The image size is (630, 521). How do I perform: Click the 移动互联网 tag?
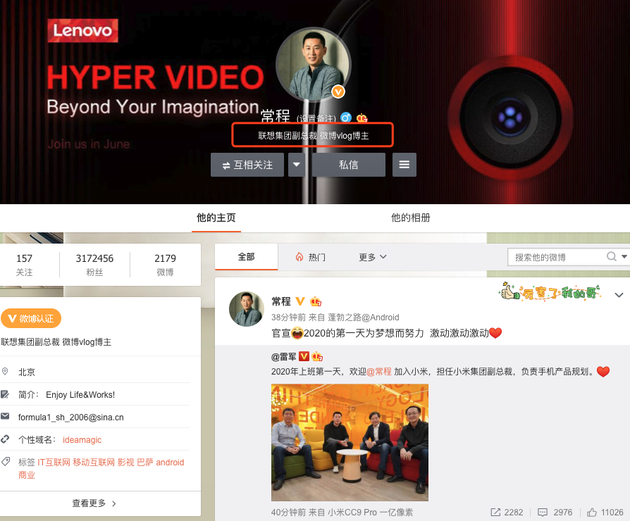(x=94, y=462)
